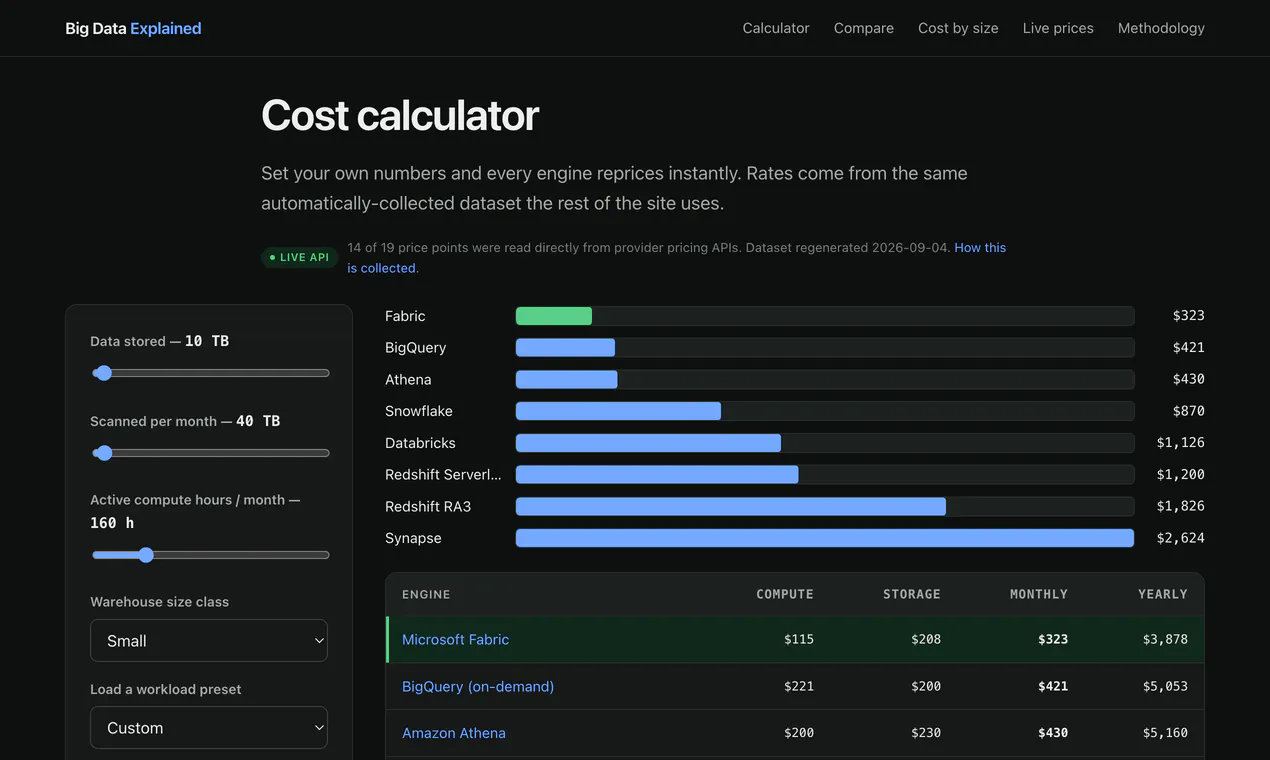
Task: Open the Methodology page
Action: pos(1161,28)
